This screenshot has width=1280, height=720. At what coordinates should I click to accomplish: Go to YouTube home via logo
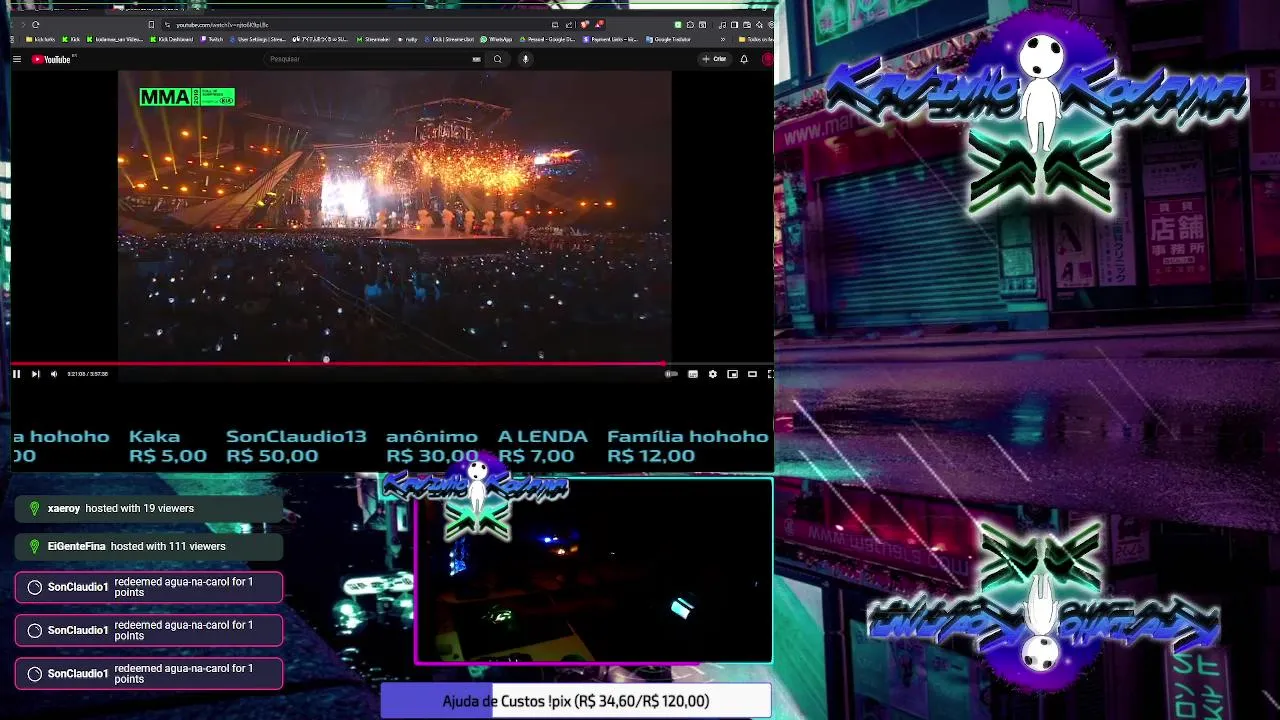pos(51,59)
